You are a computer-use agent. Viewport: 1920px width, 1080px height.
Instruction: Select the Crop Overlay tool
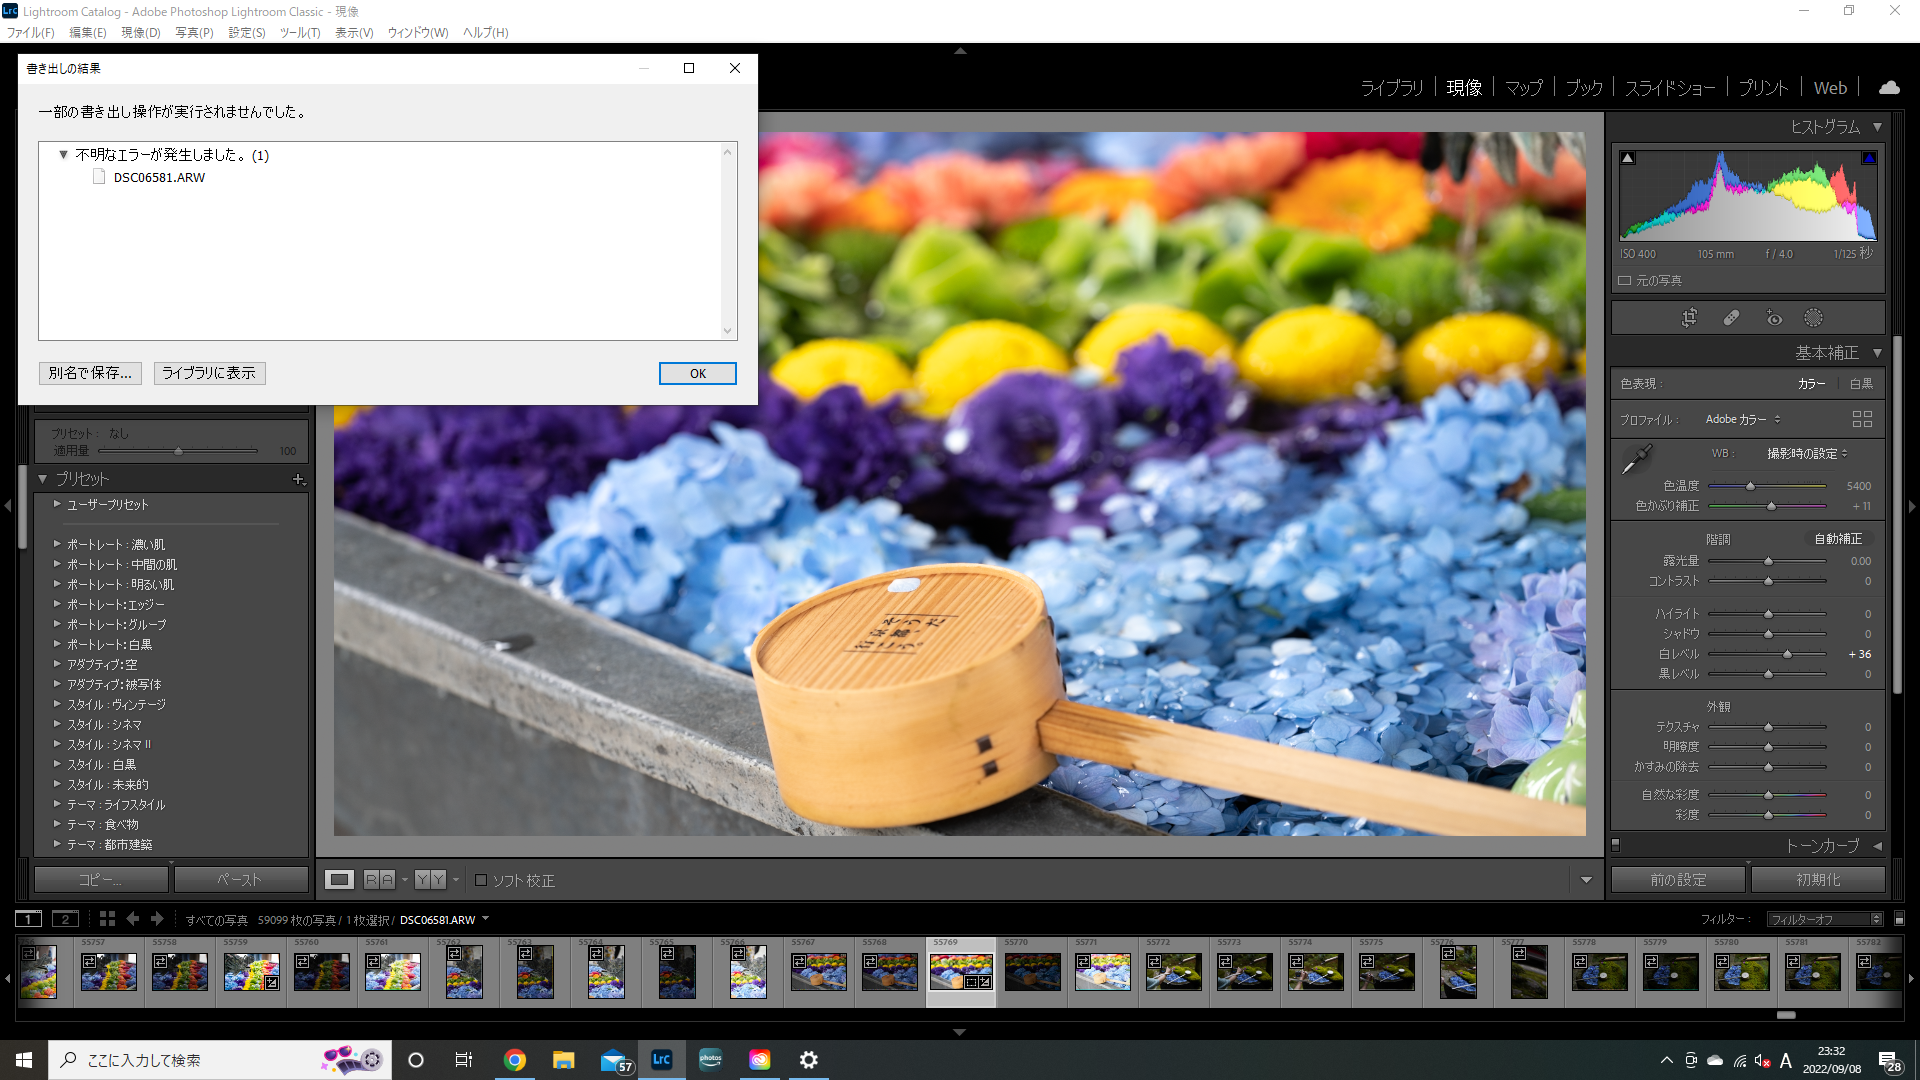point(1690,317)
